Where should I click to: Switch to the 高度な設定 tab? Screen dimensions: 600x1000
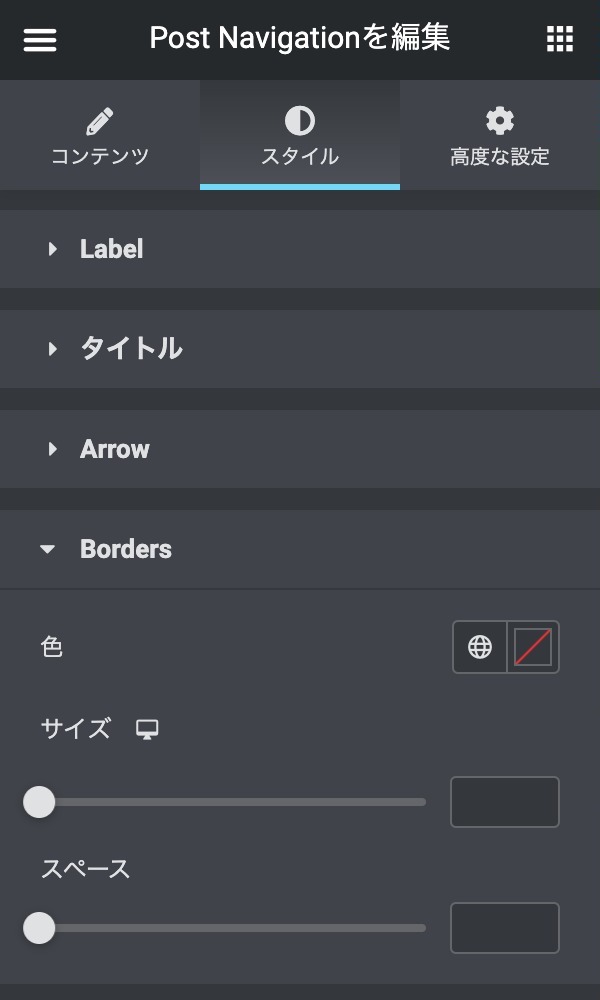point(500,157)
